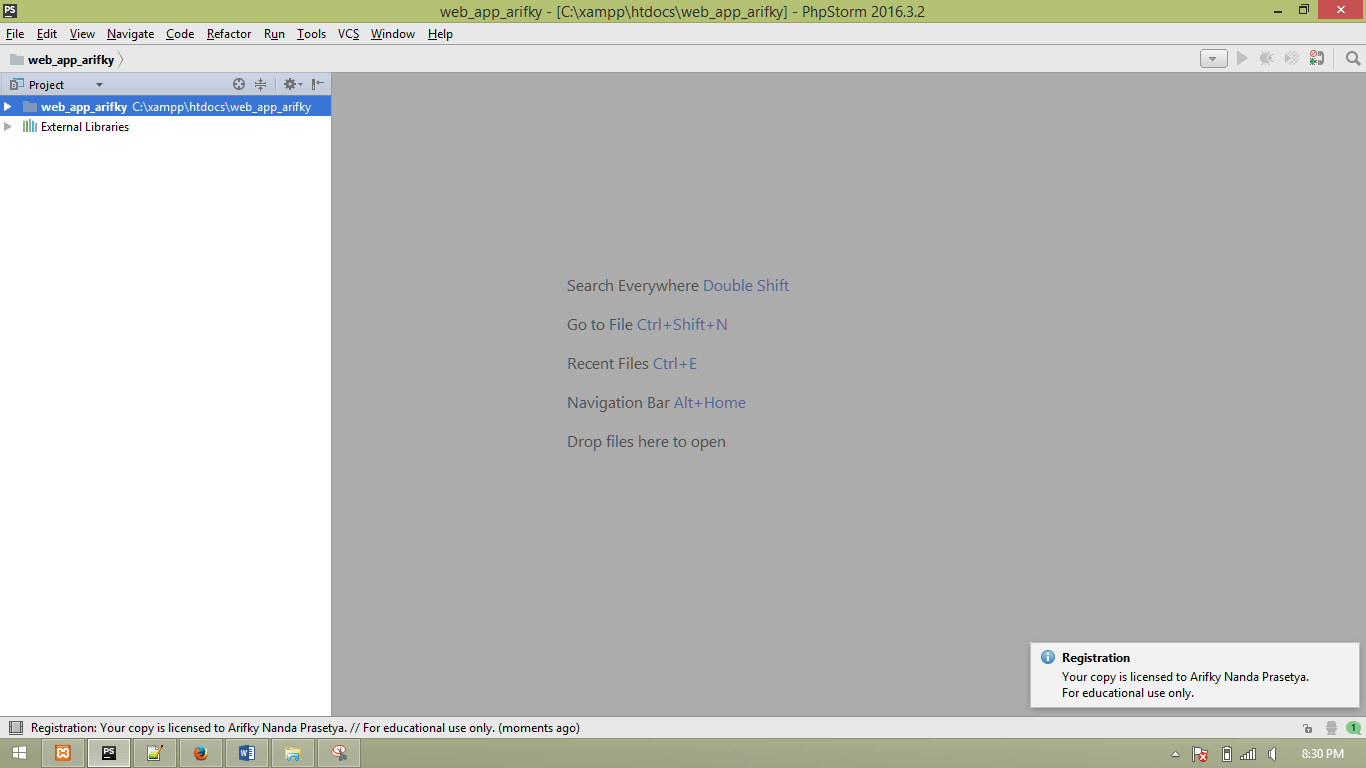This screenshot has height=768, width=1366.
Task: Open the Tools menu
Action: (312, 34)
